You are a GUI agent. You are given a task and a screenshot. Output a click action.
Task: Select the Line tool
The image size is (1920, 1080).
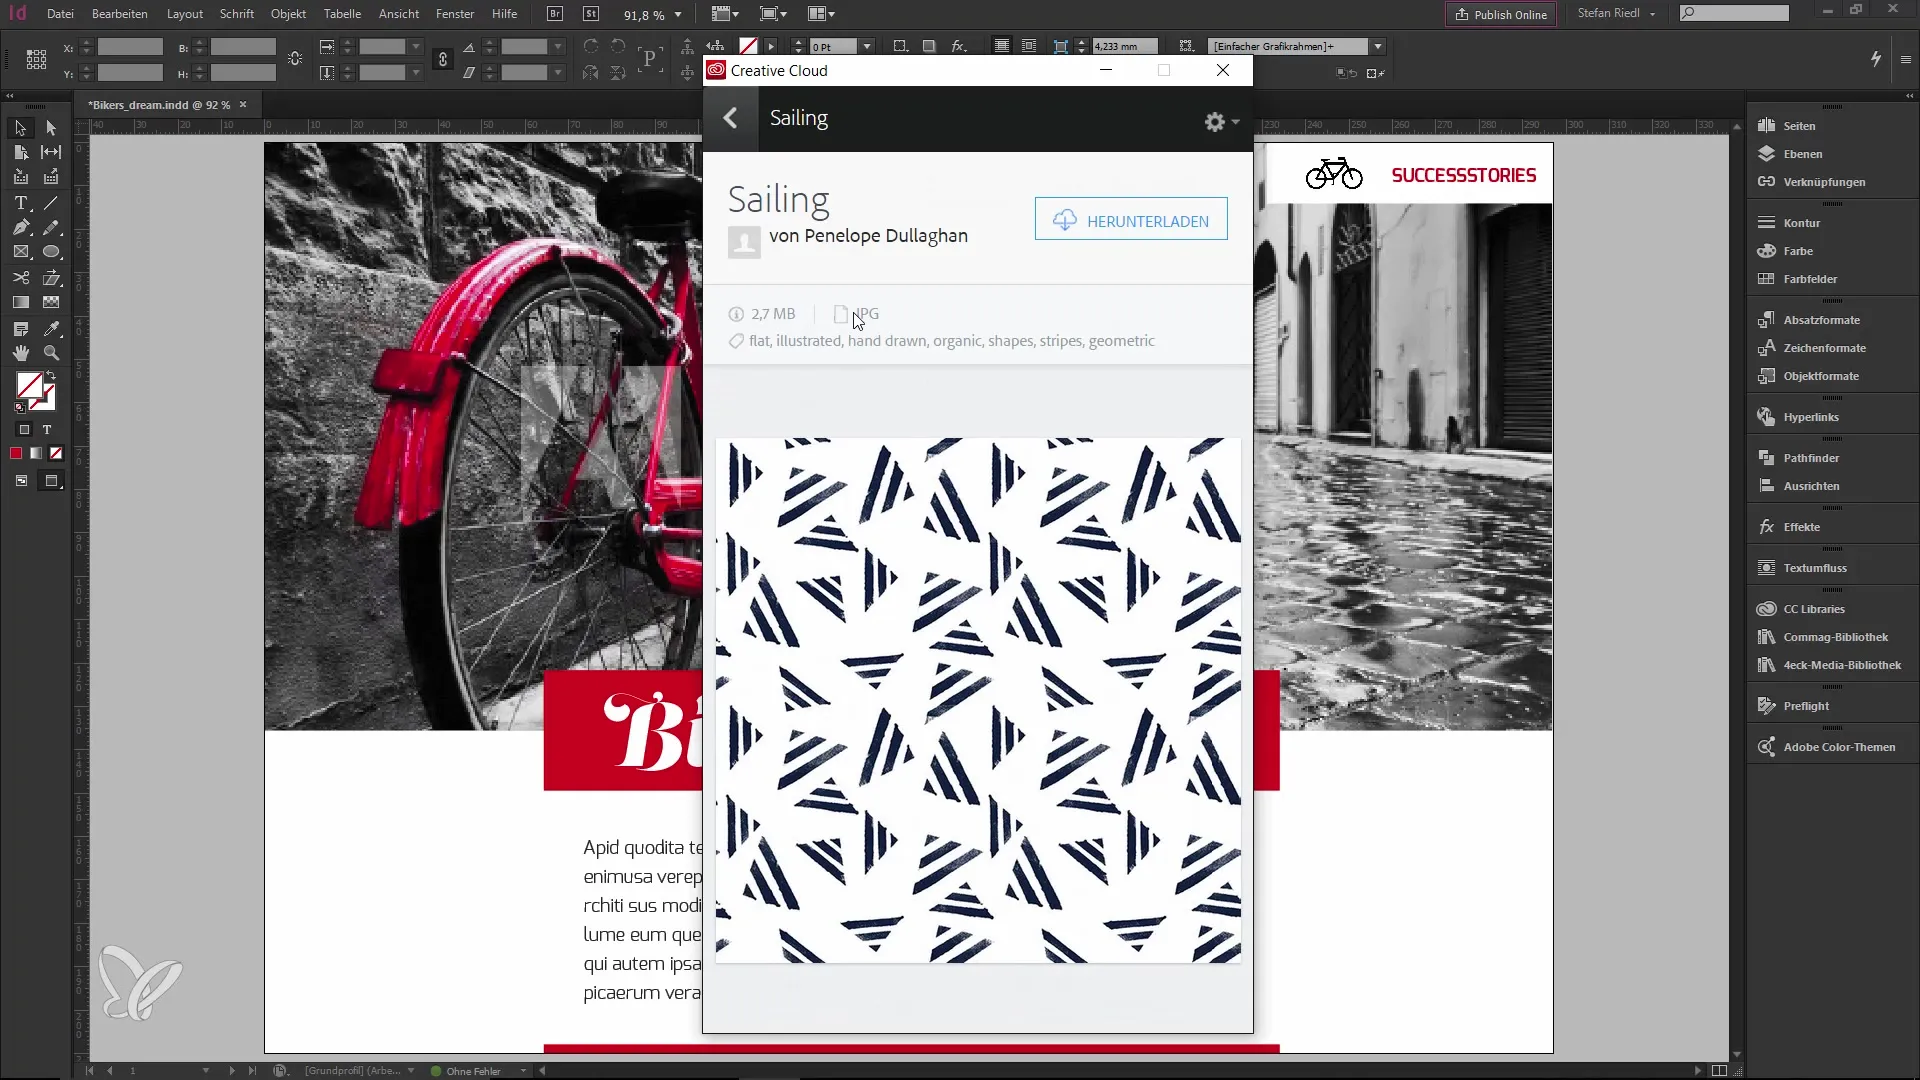click(51, 203)
